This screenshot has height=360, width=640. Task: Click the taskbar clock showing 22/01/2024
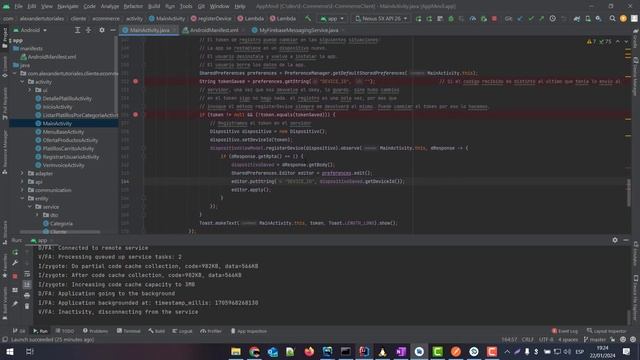602,351
